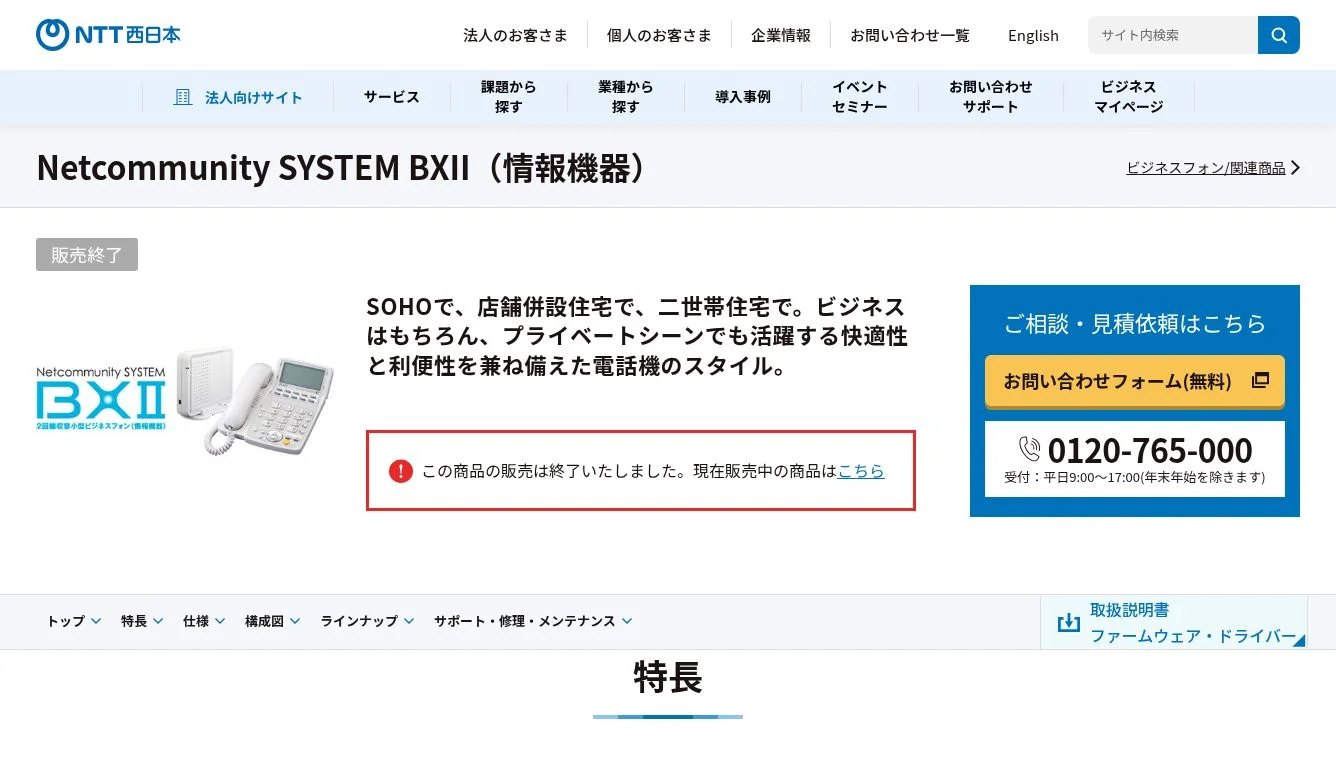Expand the ラインナップ anchor dropdown
Screen dimensions: 1336x768
pyautogui.click(x=367, y=621)
